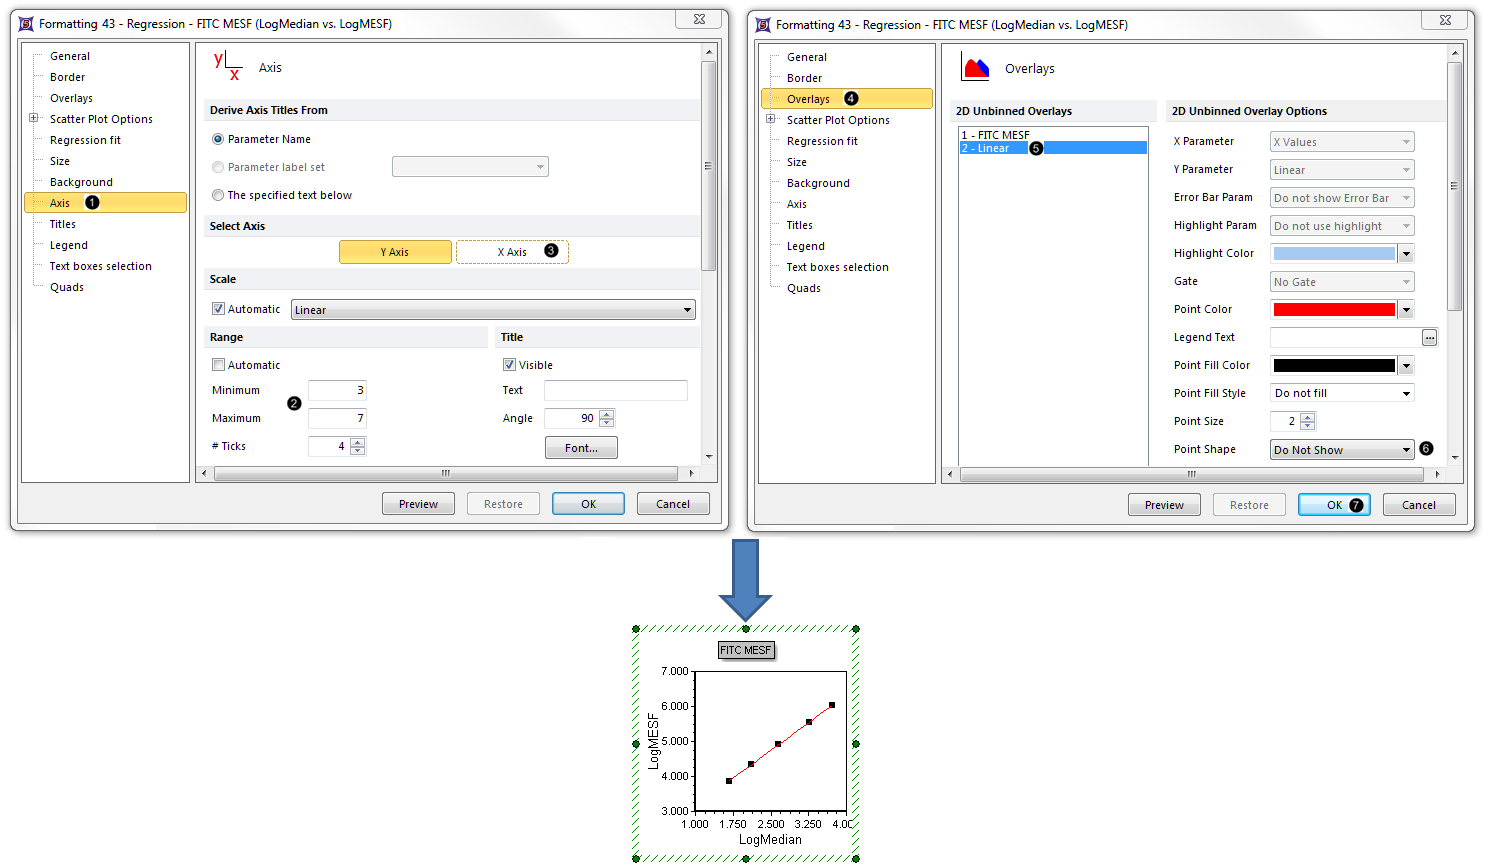
Task: Open the Point Fill Style dropdown
Action: pyautogui.click(x=1342, y=394)
